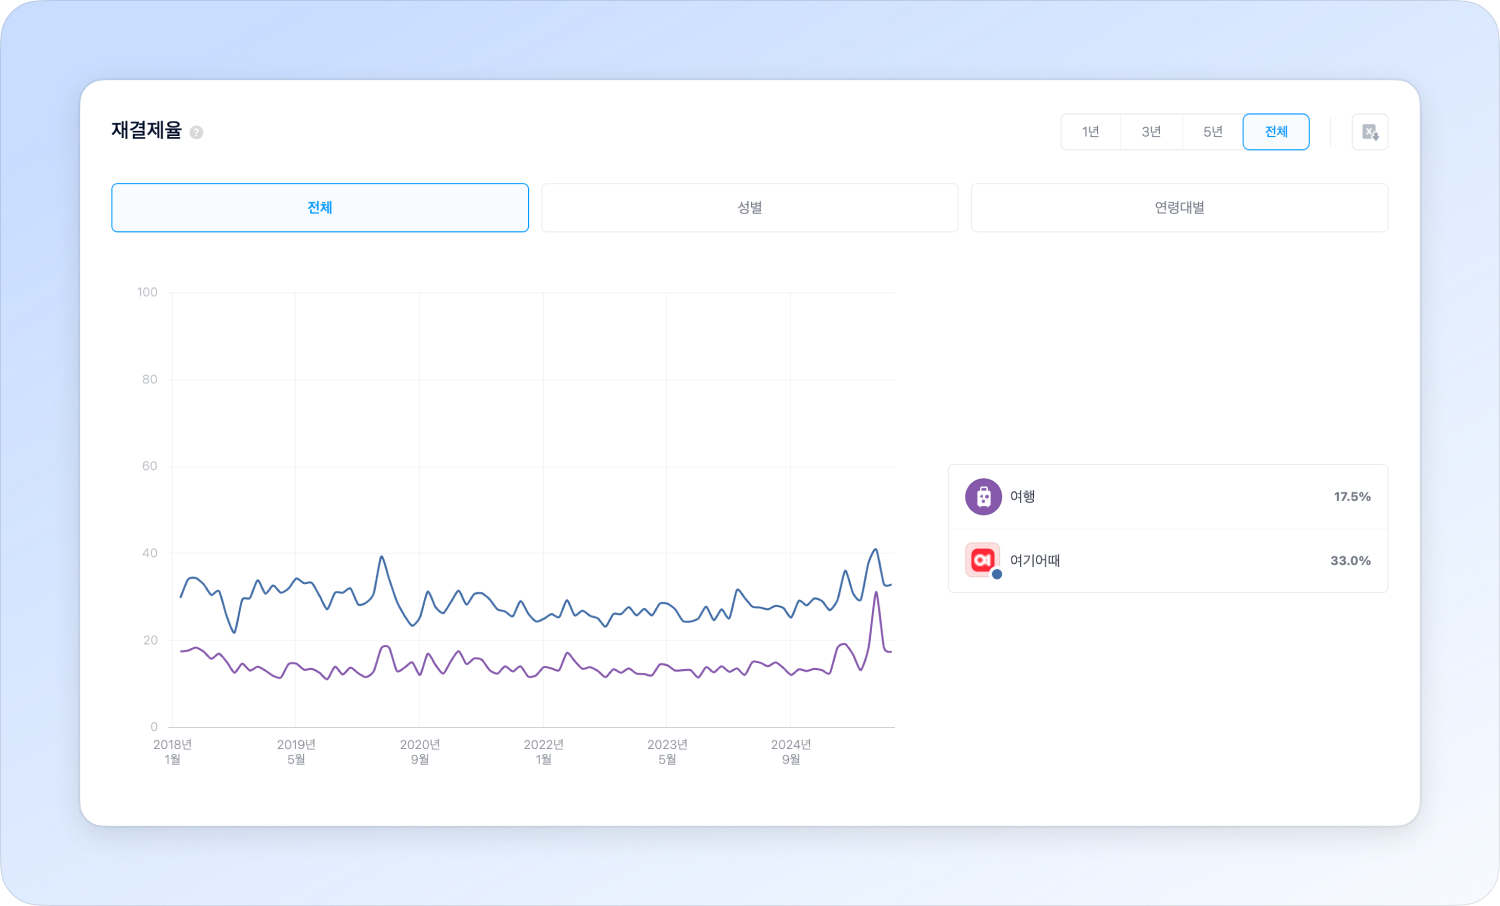The height and width of the screenshot is (906, 1500).
Task: Click the blue line's highest peak at right
Action: point(876,549)
